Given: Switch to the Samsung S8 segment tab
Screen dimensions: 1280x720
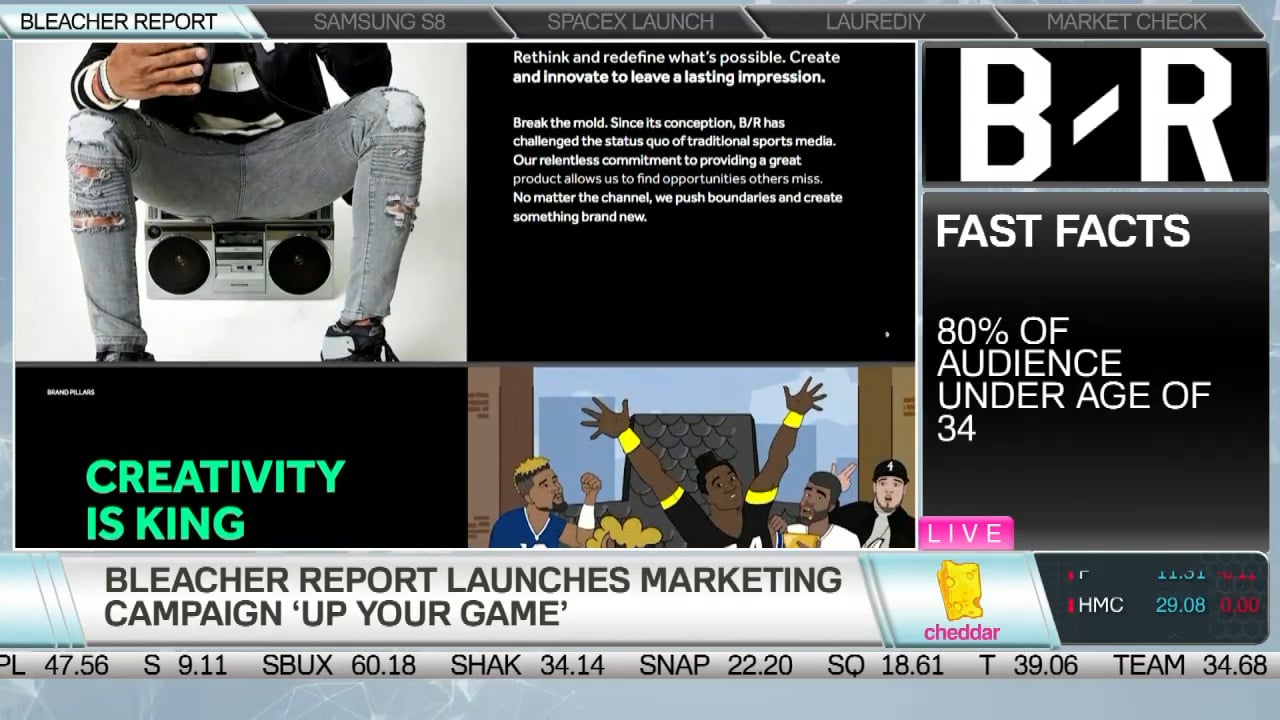Looking at the screenshot, I should click(379, 21).
